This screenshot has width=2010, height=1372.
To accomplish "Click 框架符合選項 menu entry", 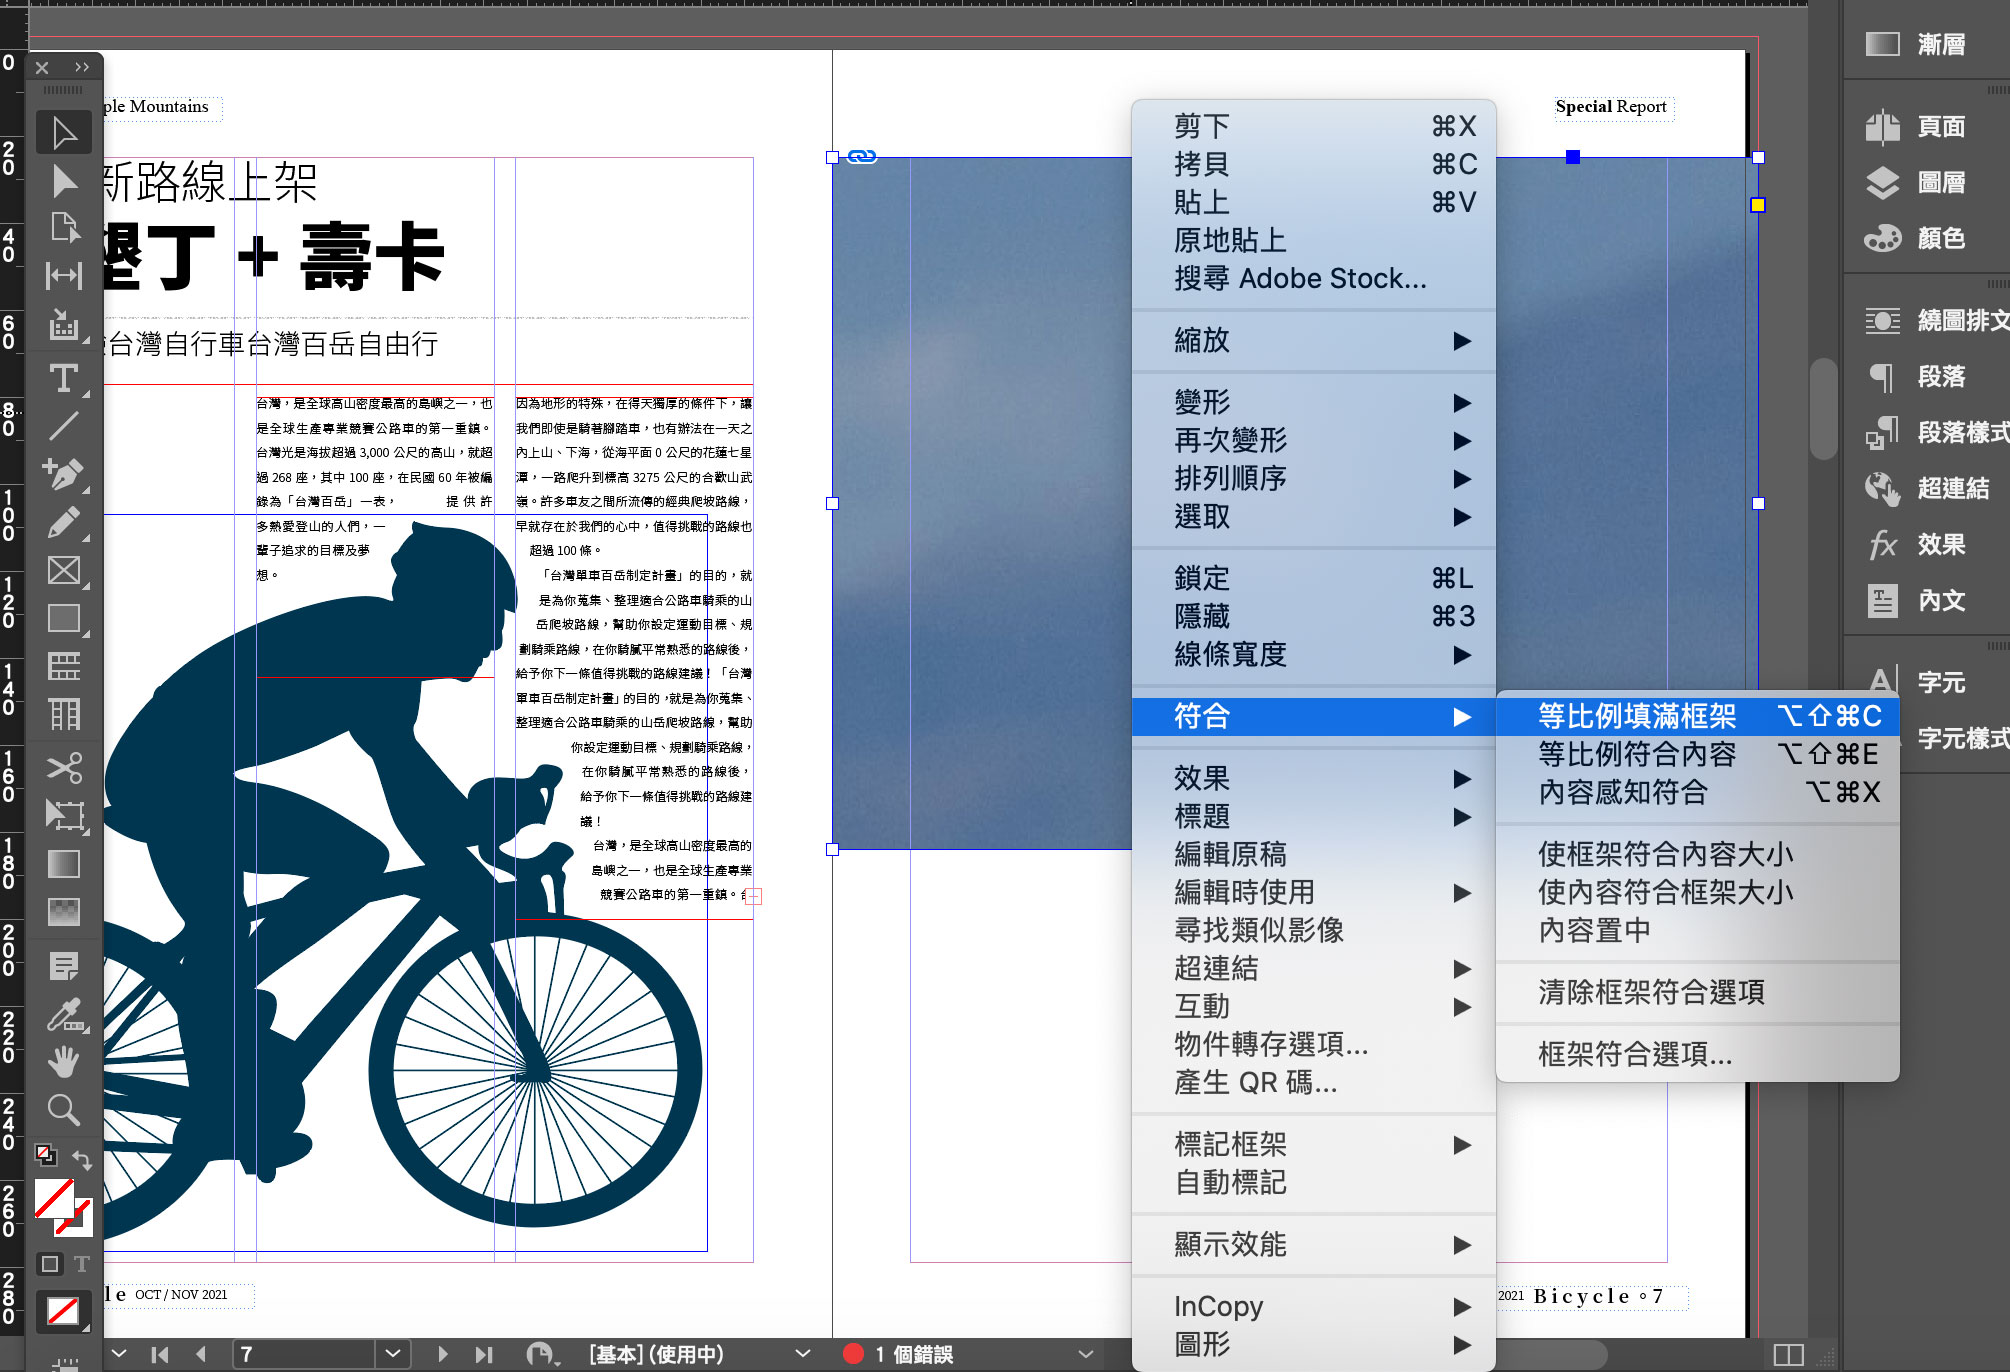I will pyautogui.click(x=1635, y=1054).
